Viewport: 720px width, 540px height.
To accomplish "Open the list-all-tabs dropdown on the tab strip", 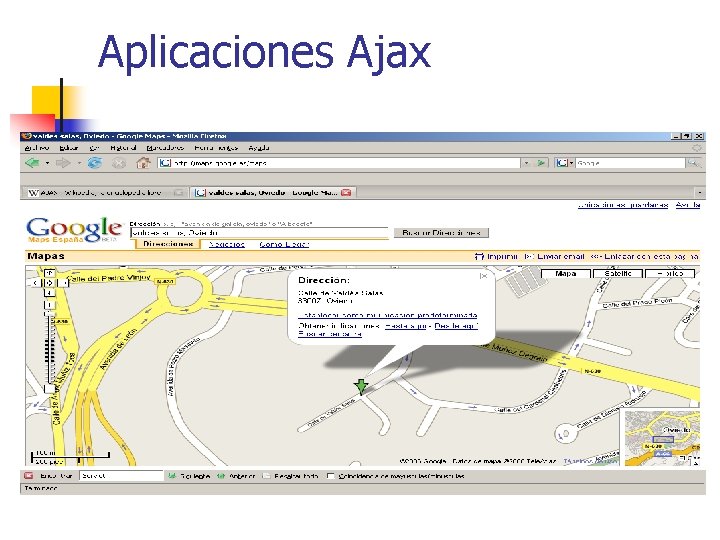I will (x=699, y=192).
